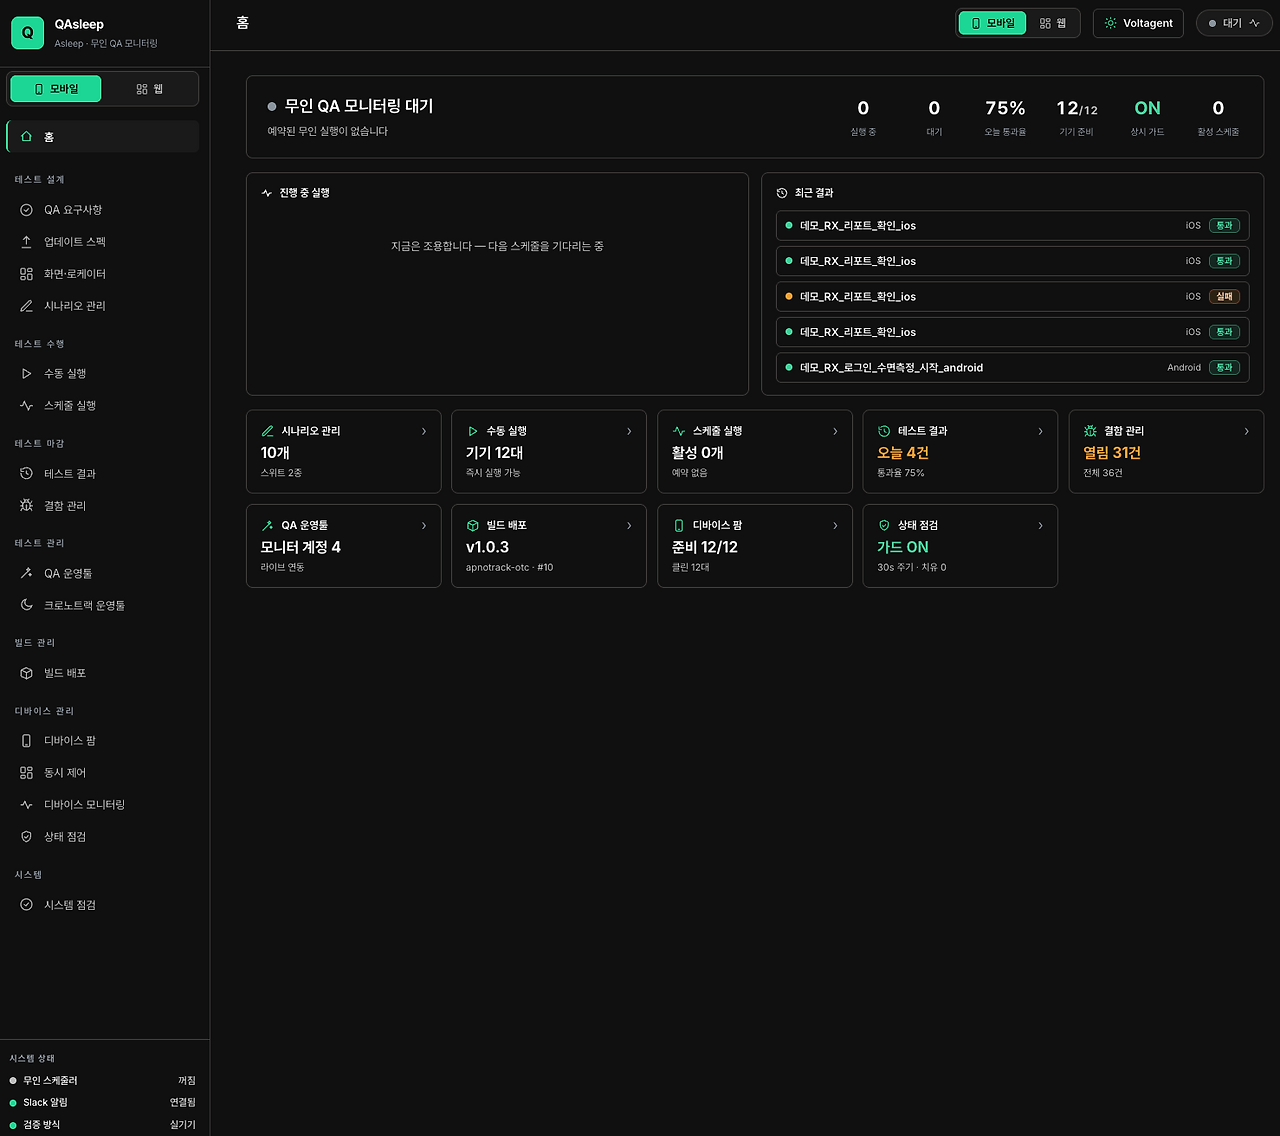The image size is (1280, 1136).
Task: Open the v1.0.3 build deploy card
Action: point(549,546)
